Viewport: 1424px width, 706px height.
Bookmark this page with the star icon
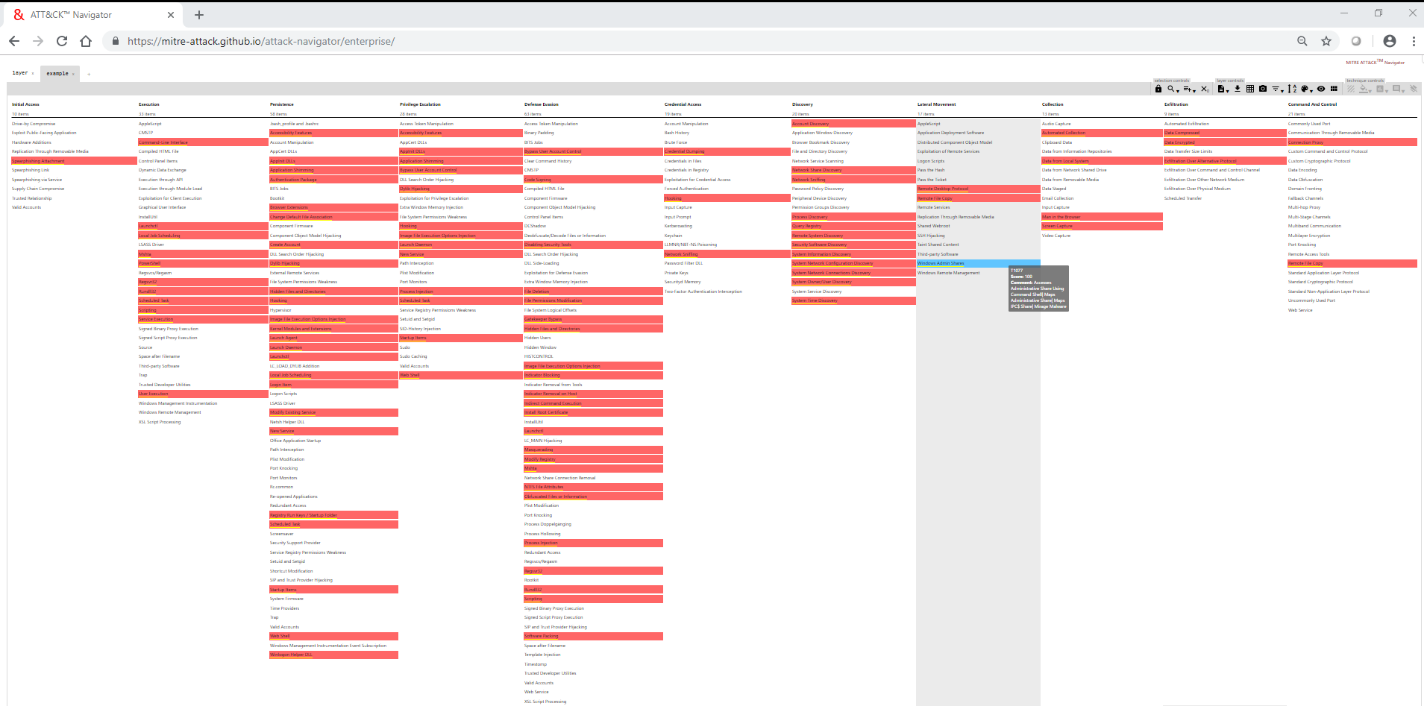[x=1326, y=41]
